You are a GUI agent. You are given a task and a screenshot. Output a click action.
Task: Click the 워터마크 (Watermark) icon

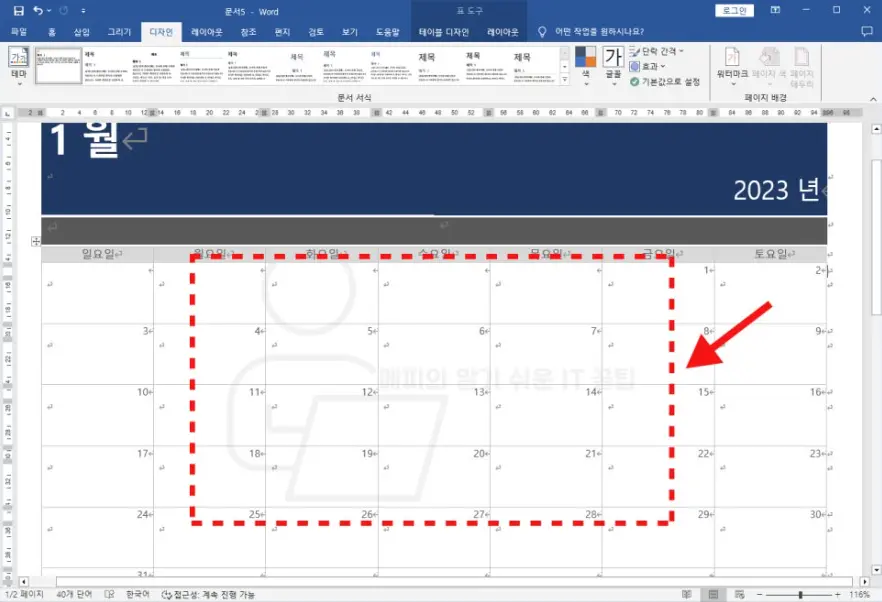[x=732, y=62]
